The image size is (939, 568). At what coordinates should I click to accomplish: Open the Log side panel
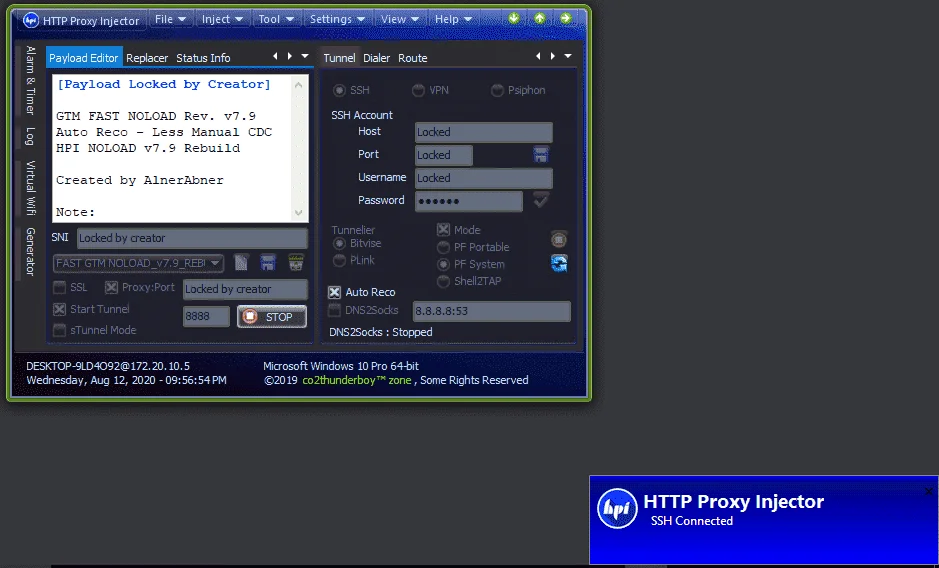(30, 137)
